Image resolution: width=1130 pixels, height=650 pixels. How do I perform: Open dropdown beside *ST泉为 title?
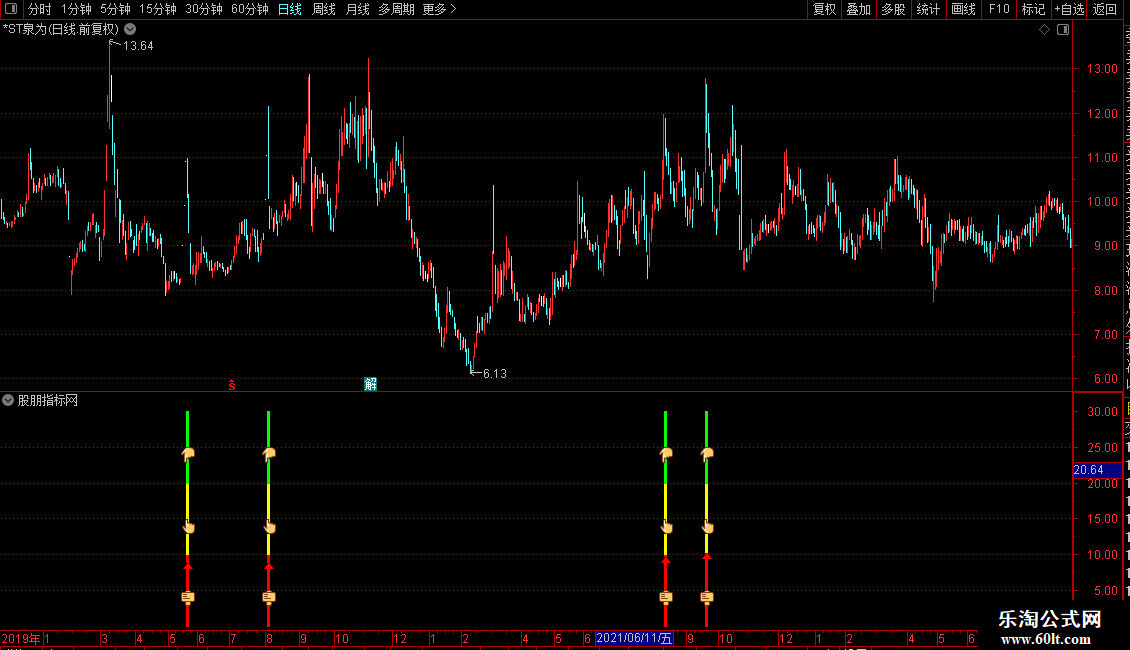pyautogui.click(x=130, y=29)
